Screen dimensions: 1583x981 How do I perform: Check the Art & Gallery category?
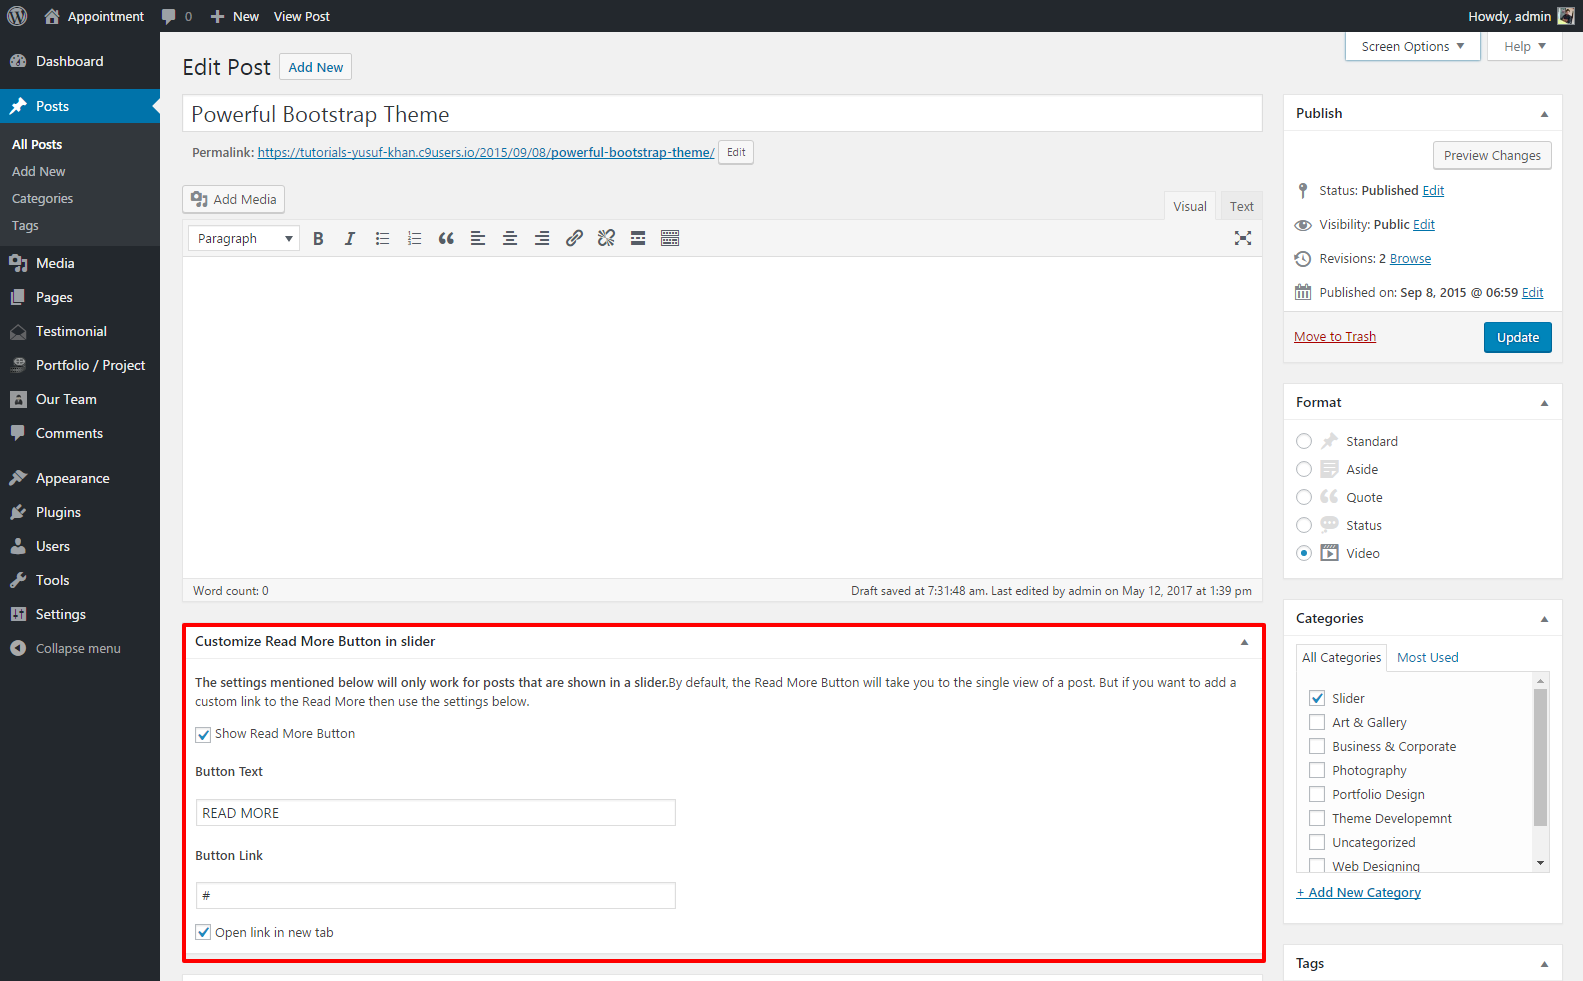[x=1317, y=722]
